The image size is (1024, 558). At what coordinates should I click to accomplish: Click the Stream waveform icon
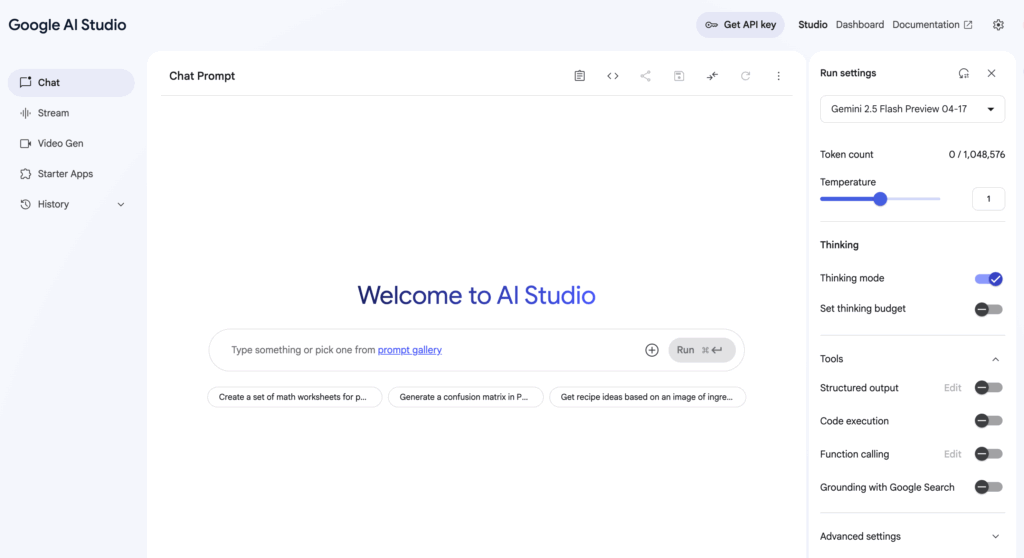pos(25,113)
